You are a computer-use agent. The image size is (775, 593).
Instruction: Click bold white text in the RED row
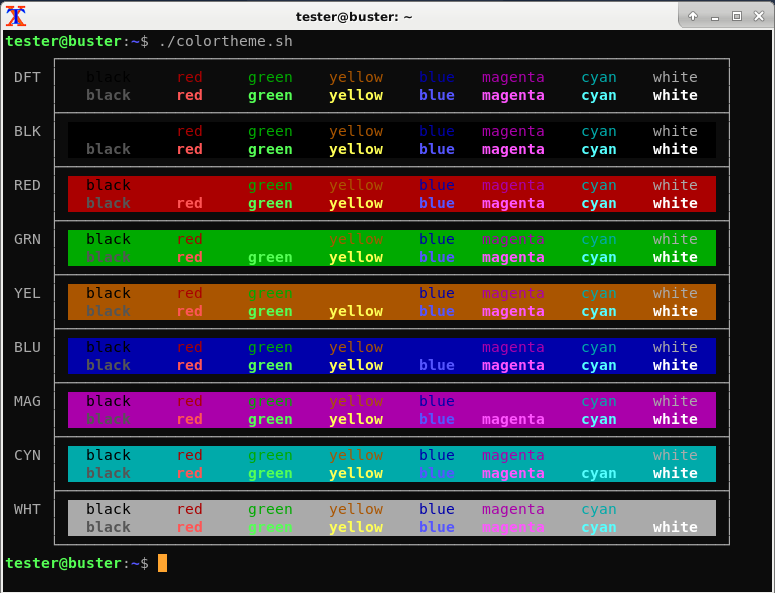675,203
